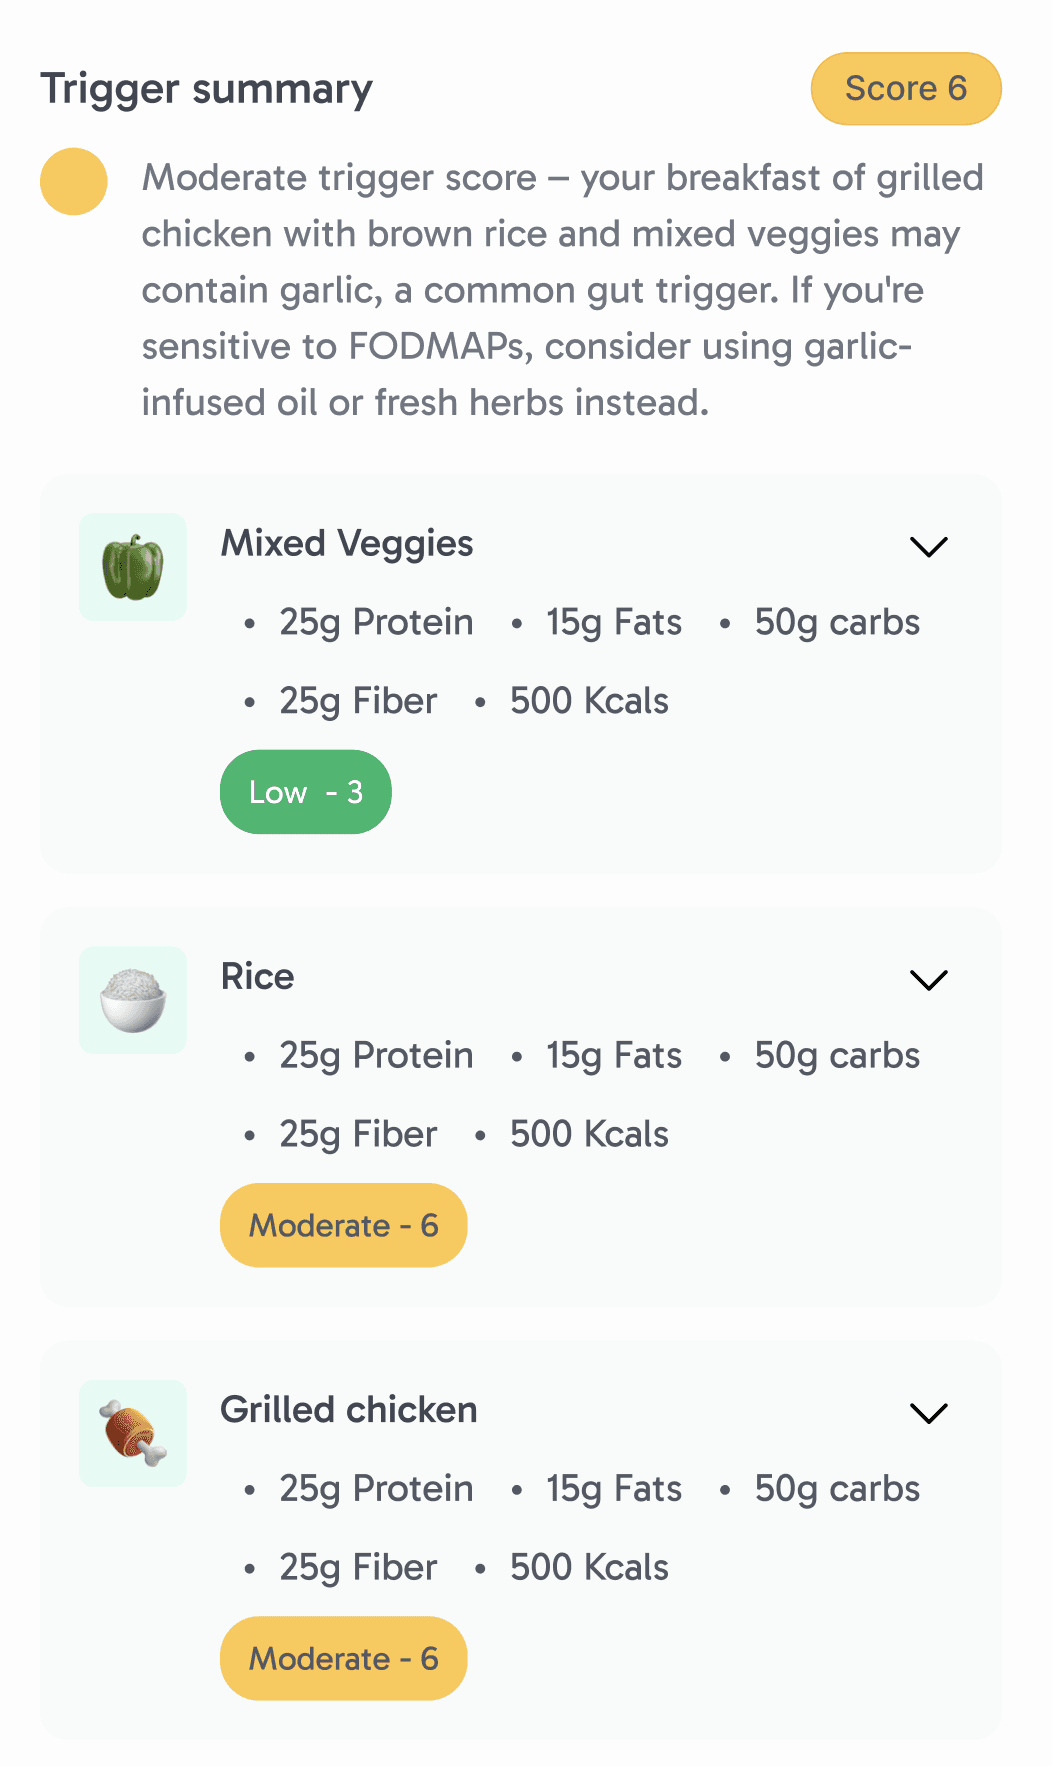This screenshot has width=1052, height=1766.
Task: Click the rice bowl icon
Action: (x=133, y=1000)
